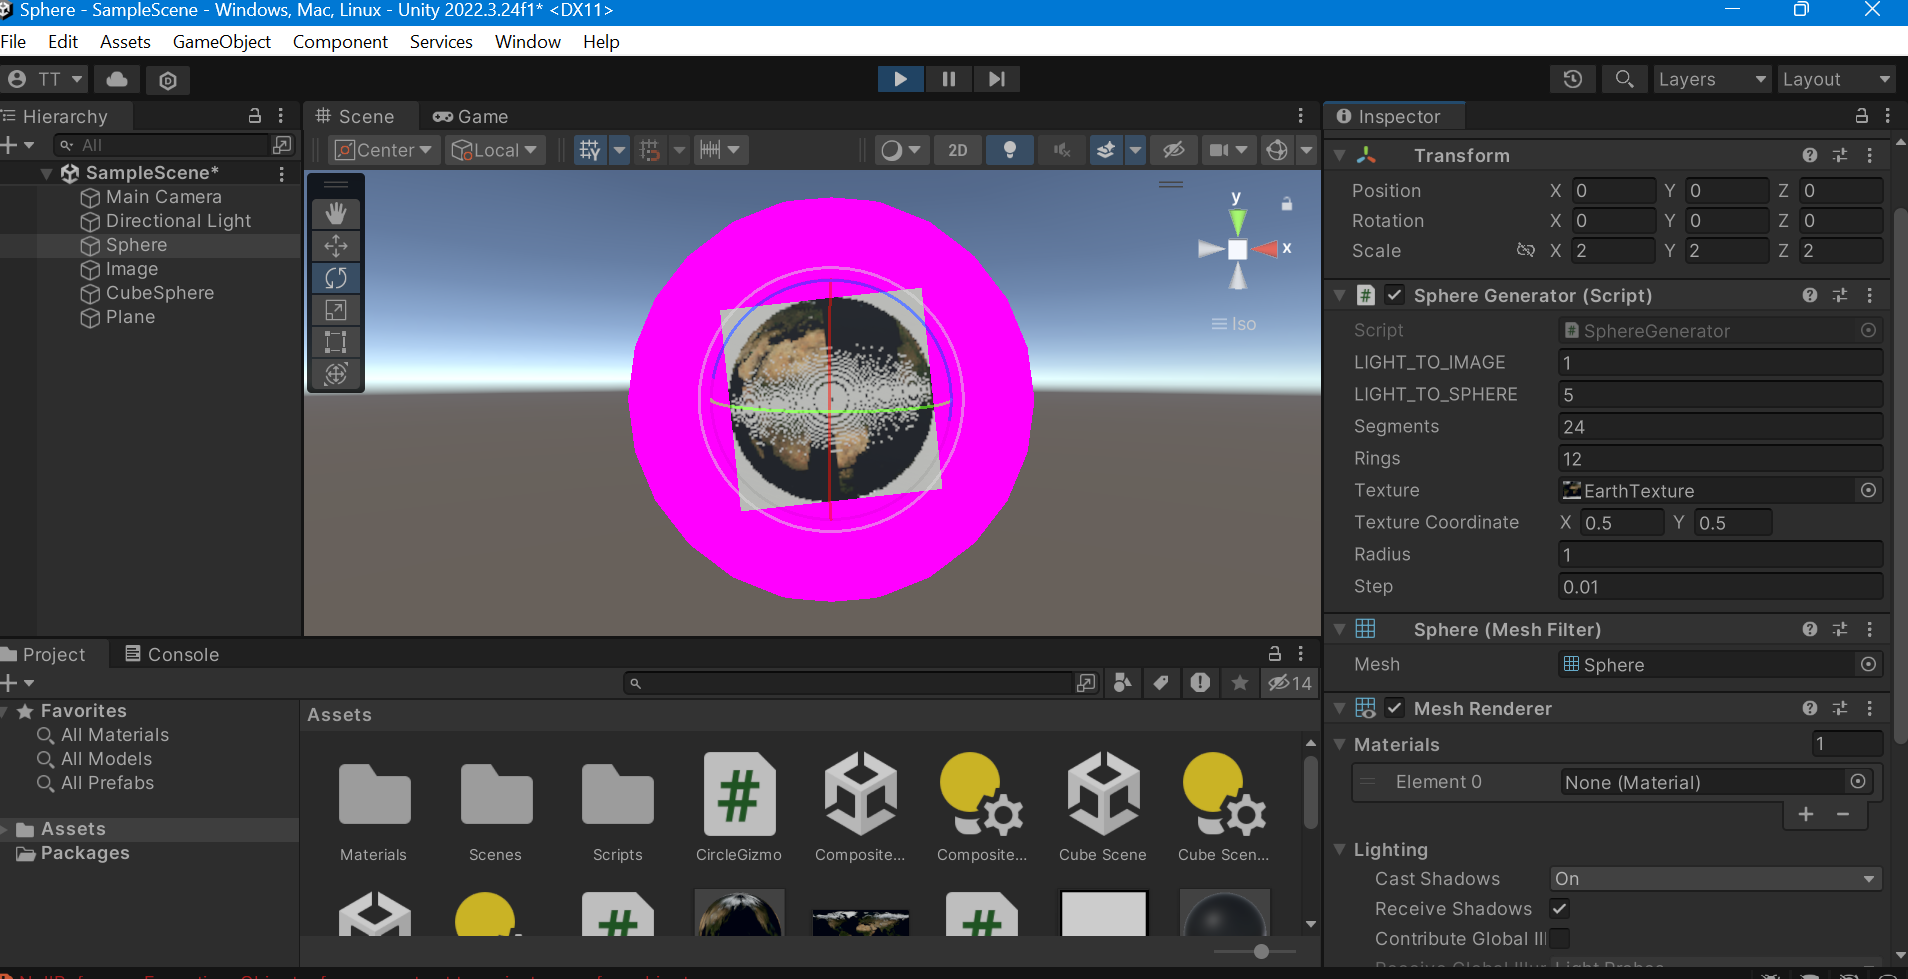Screen dimensions: 1908x979
Task: Select the Move tool
Action: click(336, 245)
